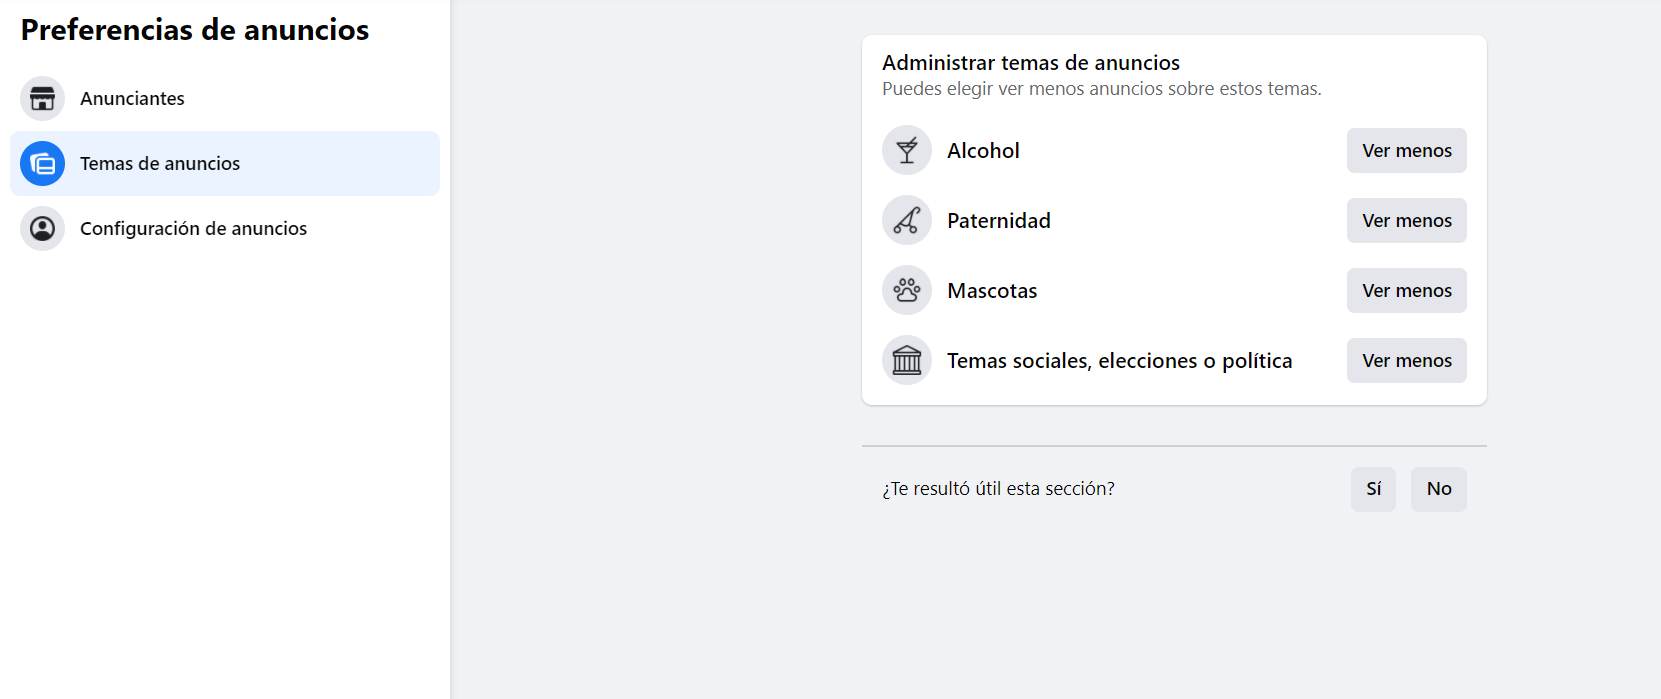The height and width of the screenshot is (699, 1661).
Task: Click the storefront icon beside Anunciantes
Action: tap(42, 99)
